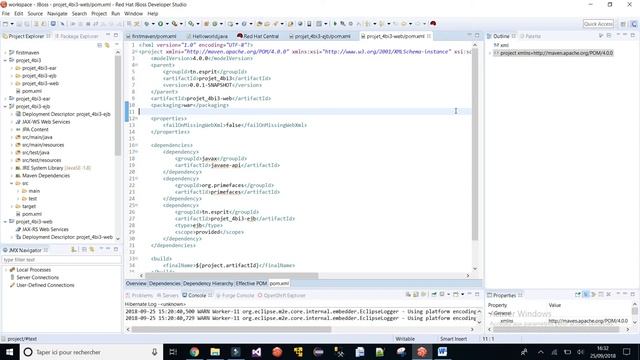640x360 pixels.
Task: Collapse the src folder node
Action: [x=11, y=183]
